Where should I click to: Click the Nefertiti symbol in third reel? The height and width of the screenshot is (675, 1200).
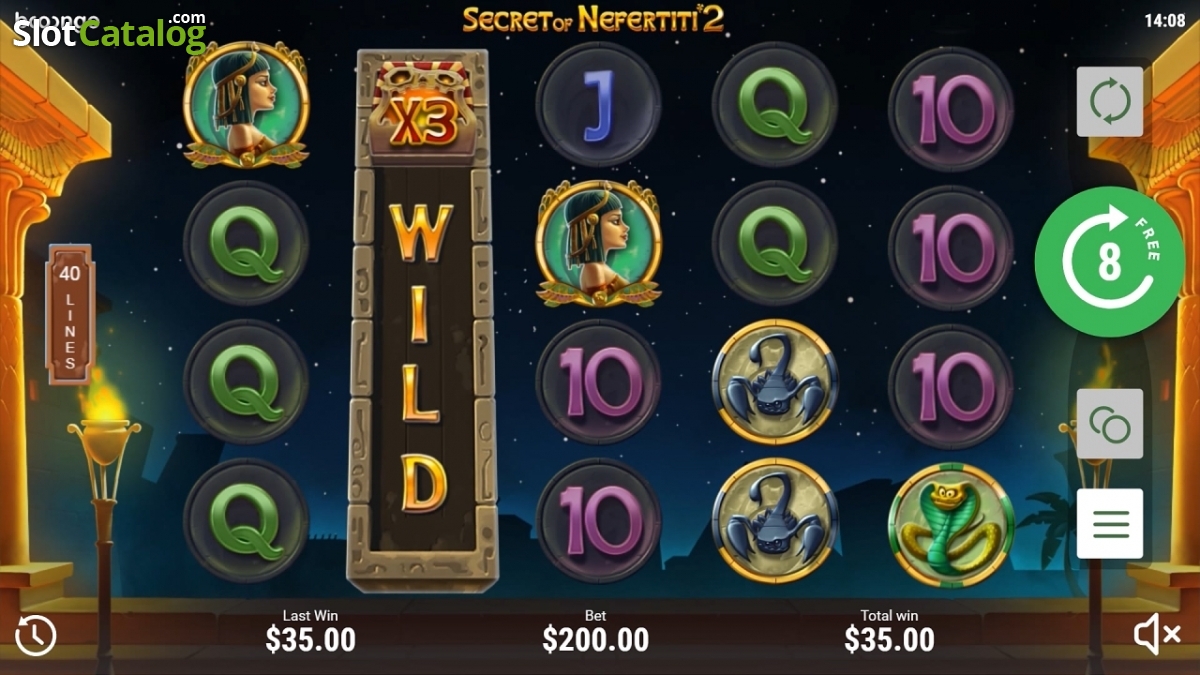[x=598, y=243]
